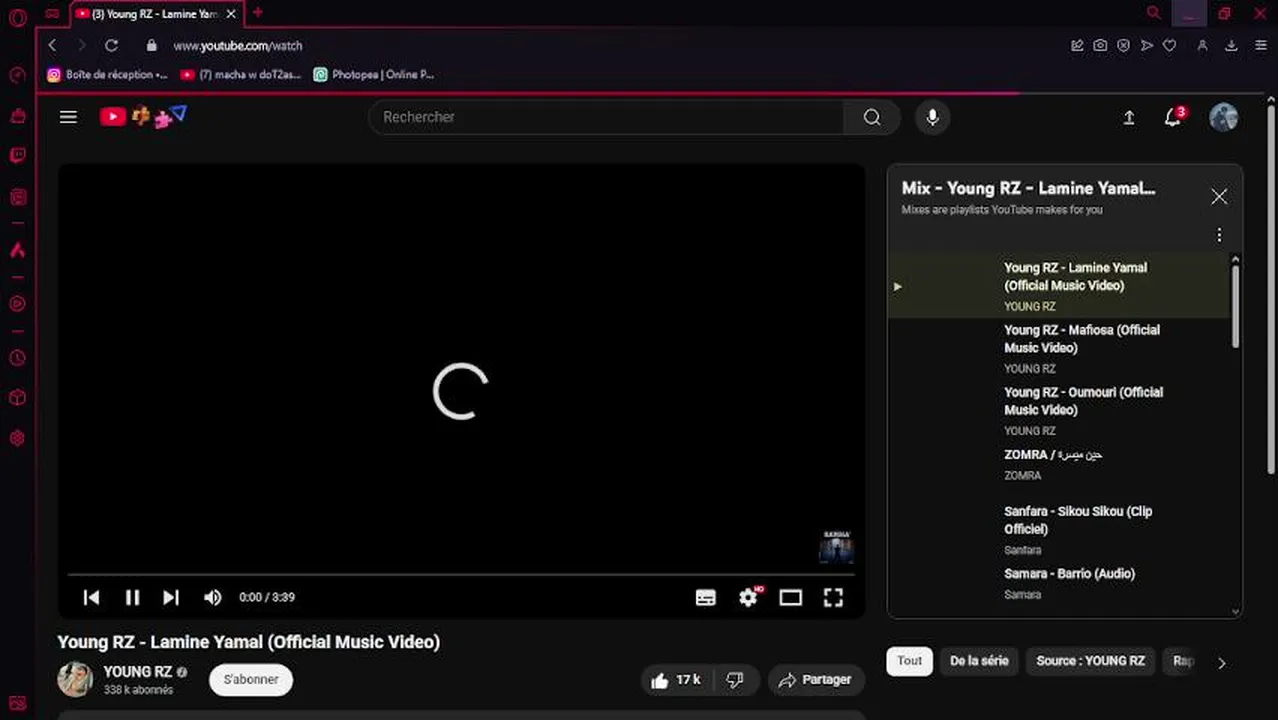The height and width of the screenshot is (720, 1278).
Task: Open Extensions cube in sidebar
Action: [17, 398]
